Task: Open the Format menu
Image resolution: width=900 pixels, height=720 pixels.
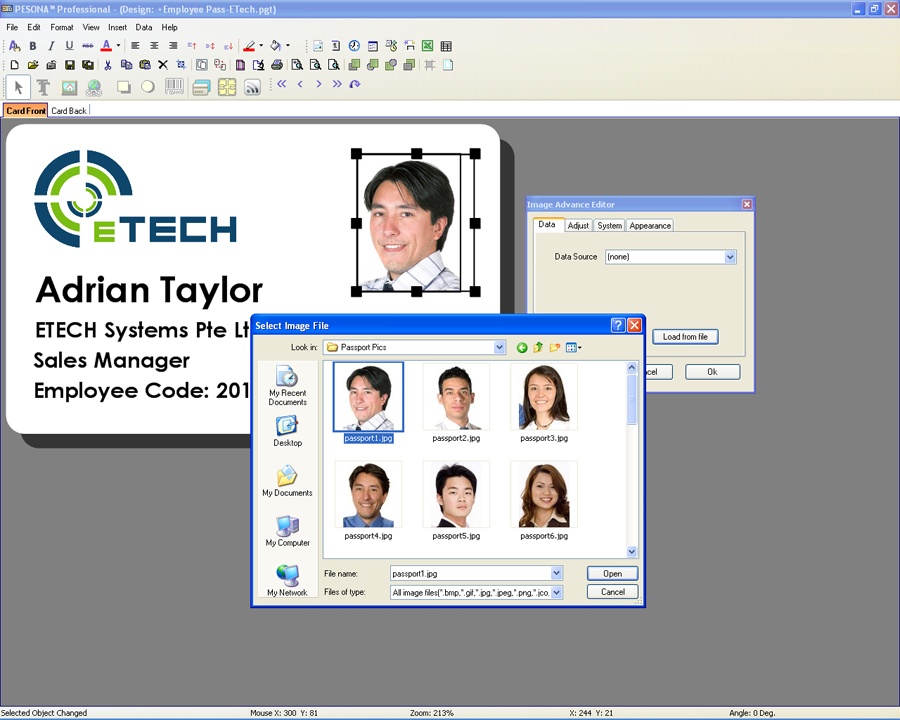Action: [x=62, y=27]
